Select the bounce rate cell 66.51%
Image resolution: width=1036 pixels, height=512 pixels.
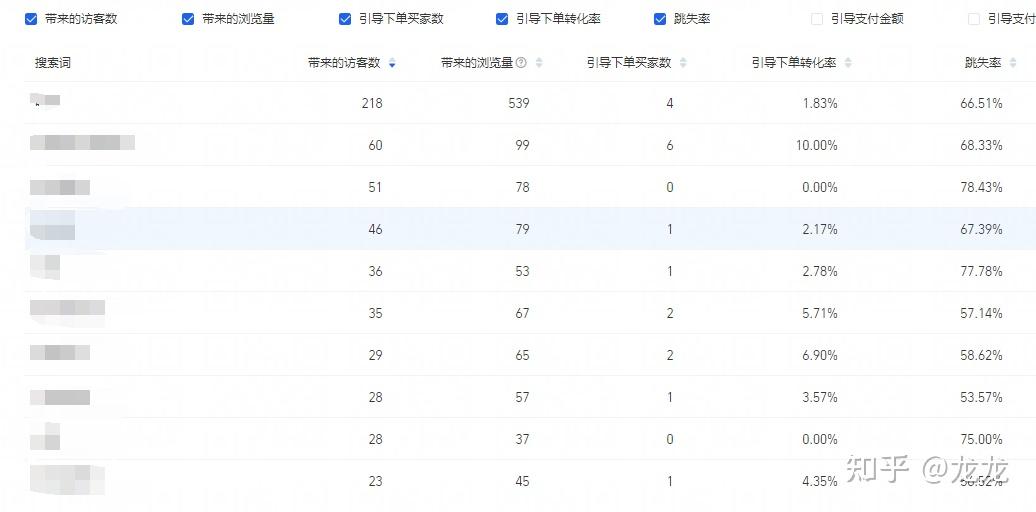click(981, 103)
